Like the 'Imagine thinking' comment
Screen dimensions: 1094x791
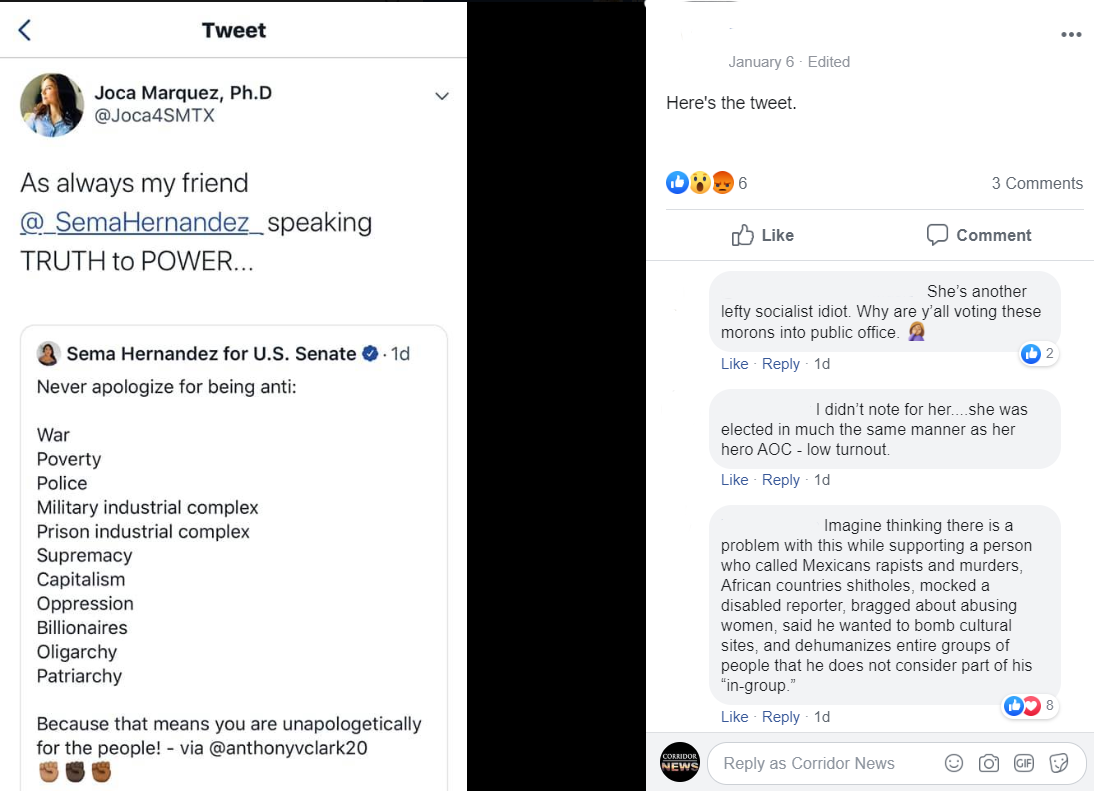(x=734, y=717)
